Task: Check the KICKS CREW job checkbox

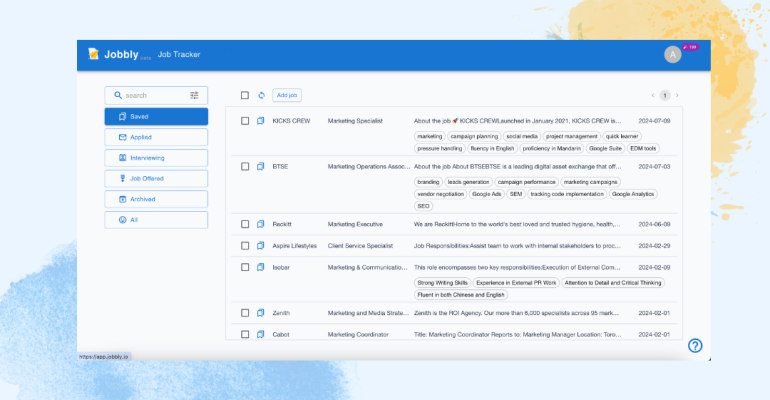Action: coord(245,121)
